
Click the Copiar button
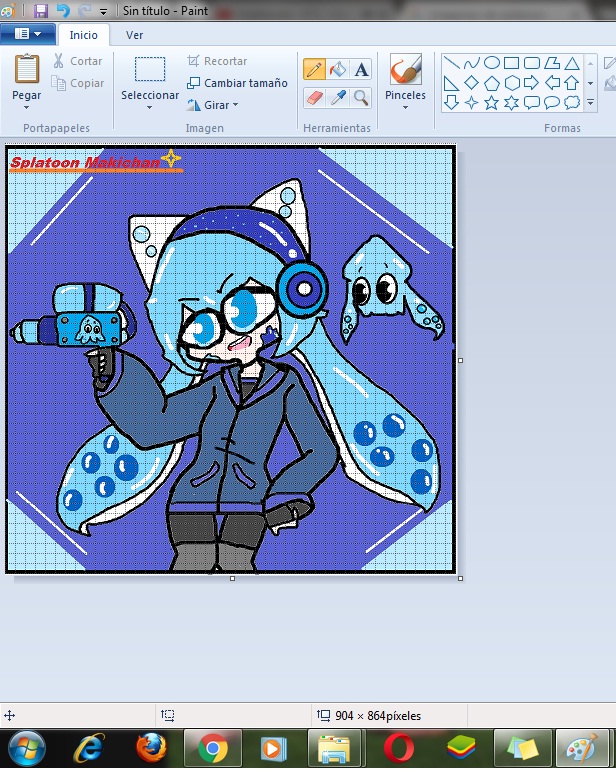(x=78, y=83)
